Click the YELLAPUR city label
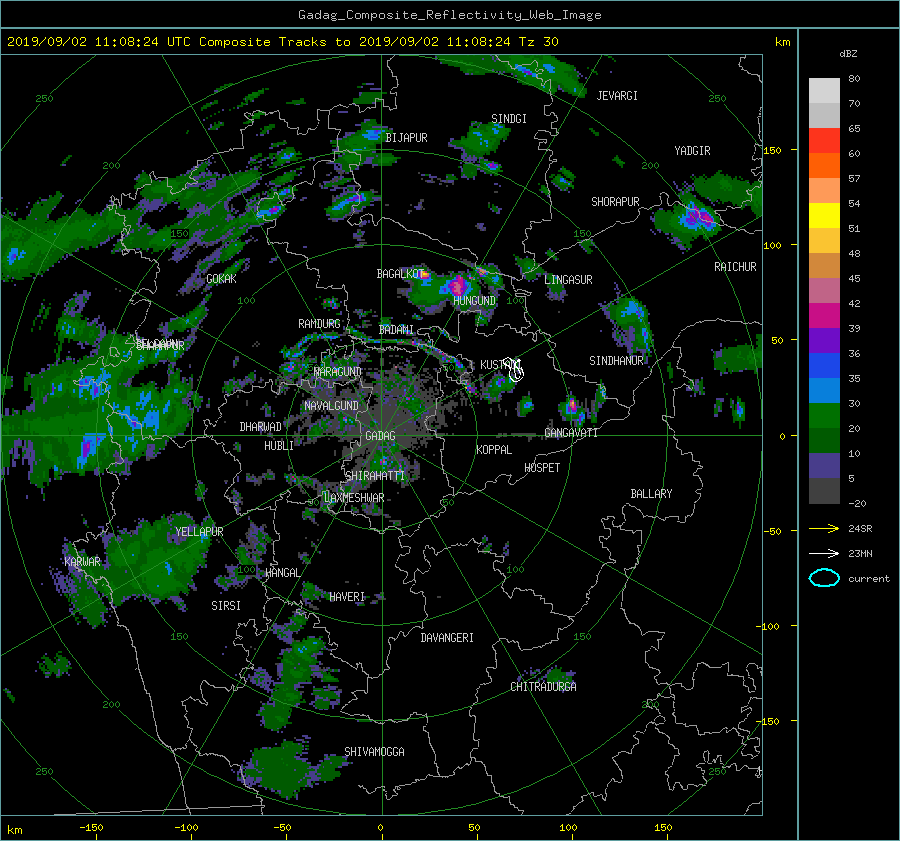The width and height of the screenshot is (900, 841). pyautogui.click(x=199, y=532)
